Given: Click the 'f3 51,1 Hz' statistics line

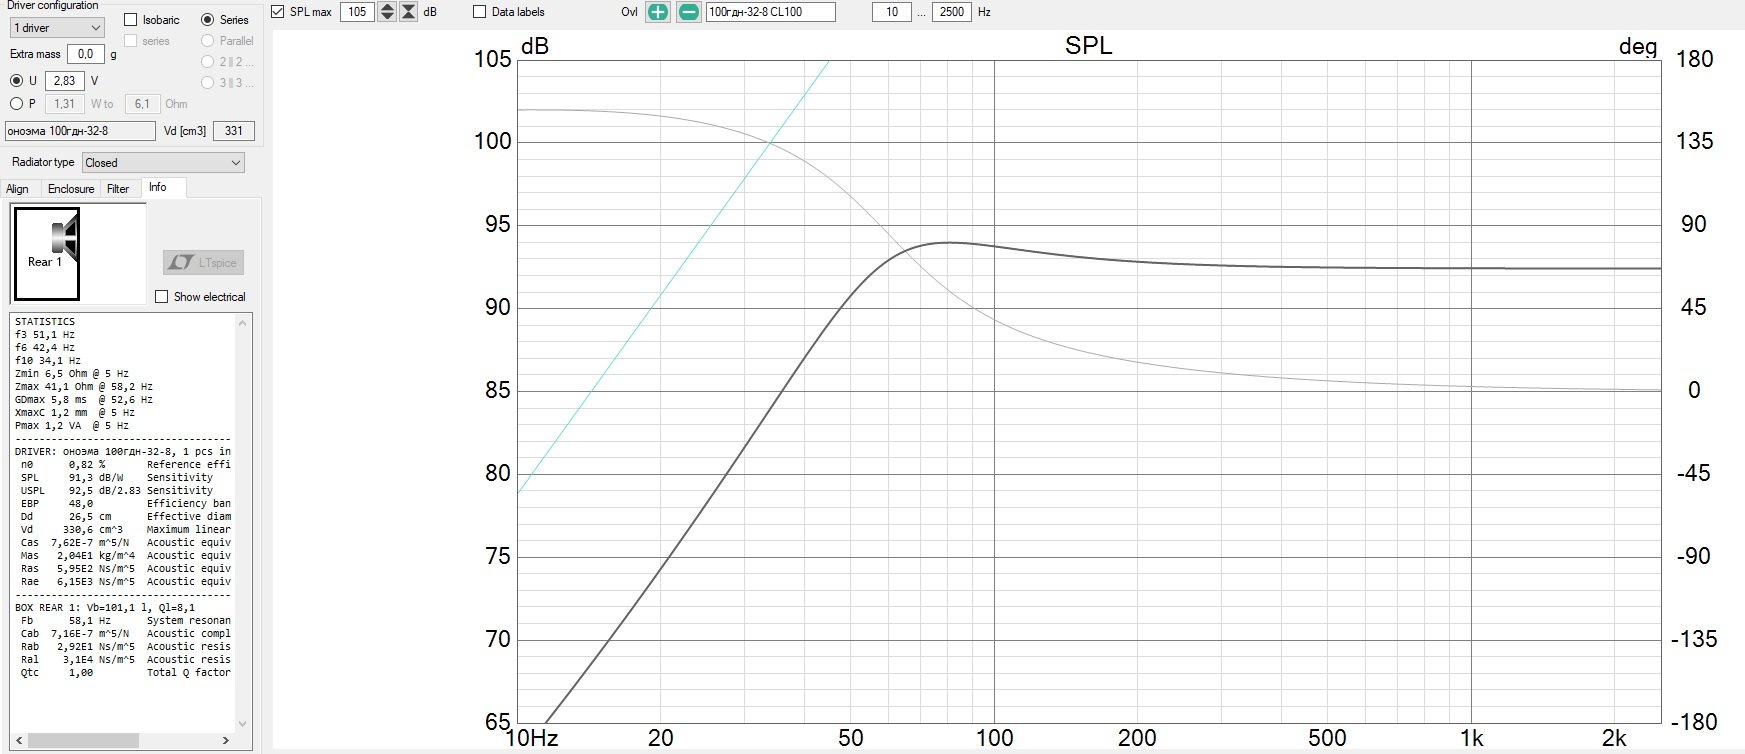Looking at the screenshot, I should pos(45,335).
